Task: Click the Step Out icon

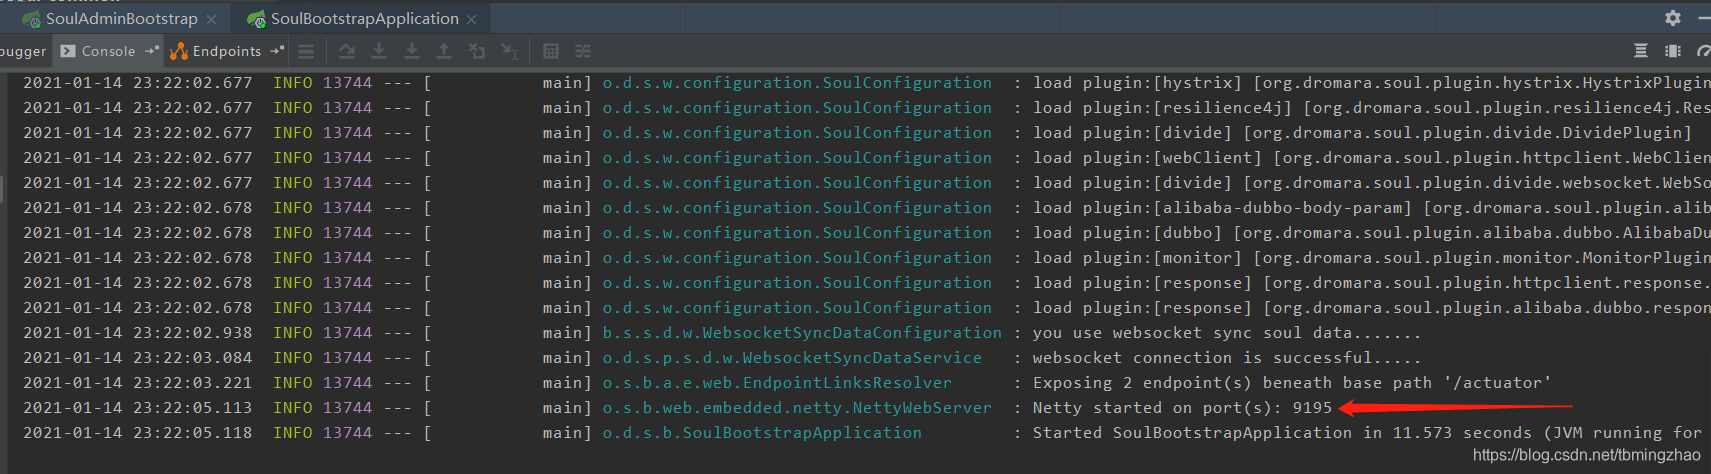Action: click(x=444, y=51)
